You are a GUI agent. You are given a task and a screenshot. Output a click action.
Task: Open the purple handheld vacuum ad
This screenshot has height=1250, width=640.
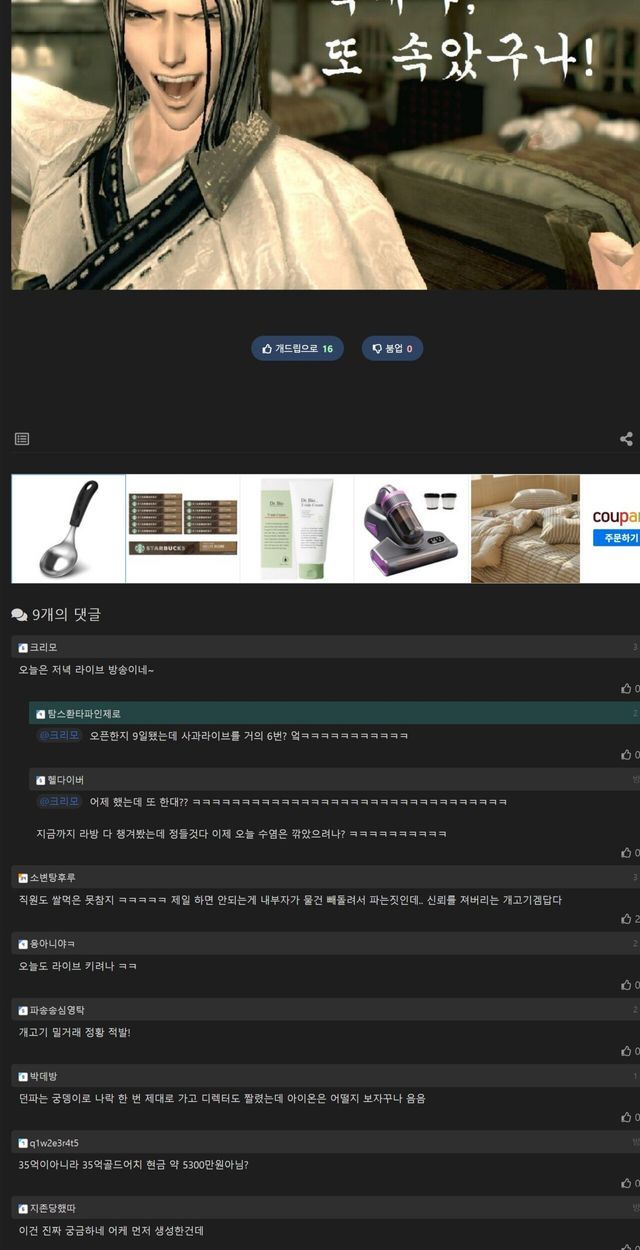[x=412, y=529]
